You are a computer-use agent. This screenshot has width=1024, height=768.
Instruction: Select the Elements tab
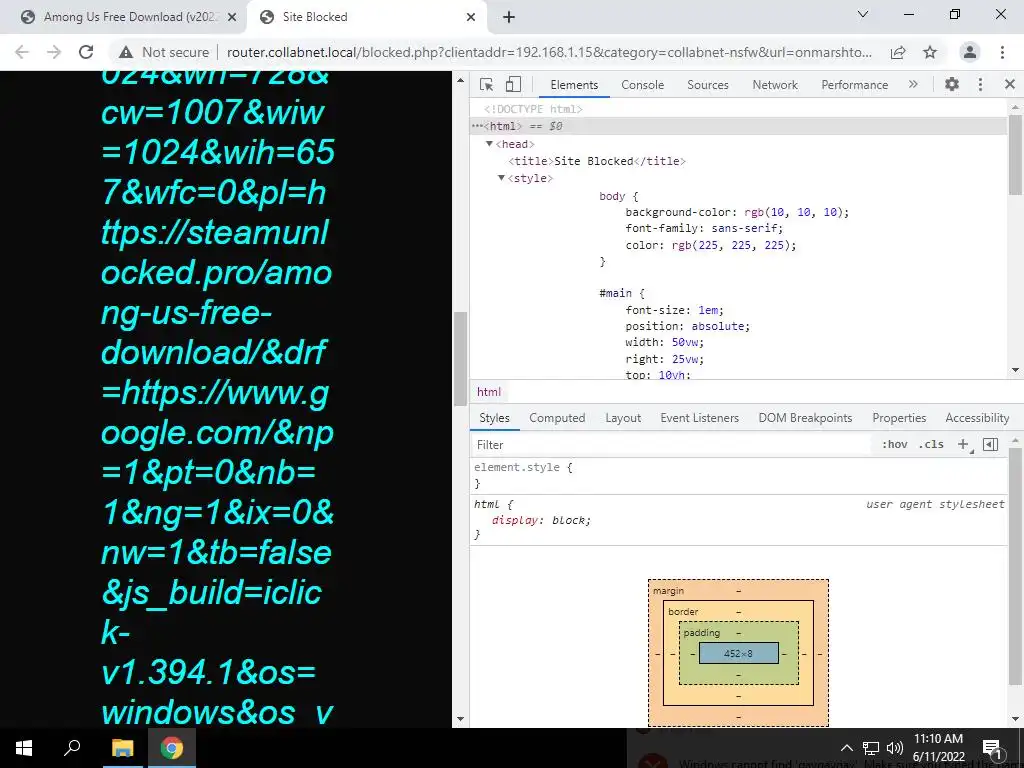574,85
